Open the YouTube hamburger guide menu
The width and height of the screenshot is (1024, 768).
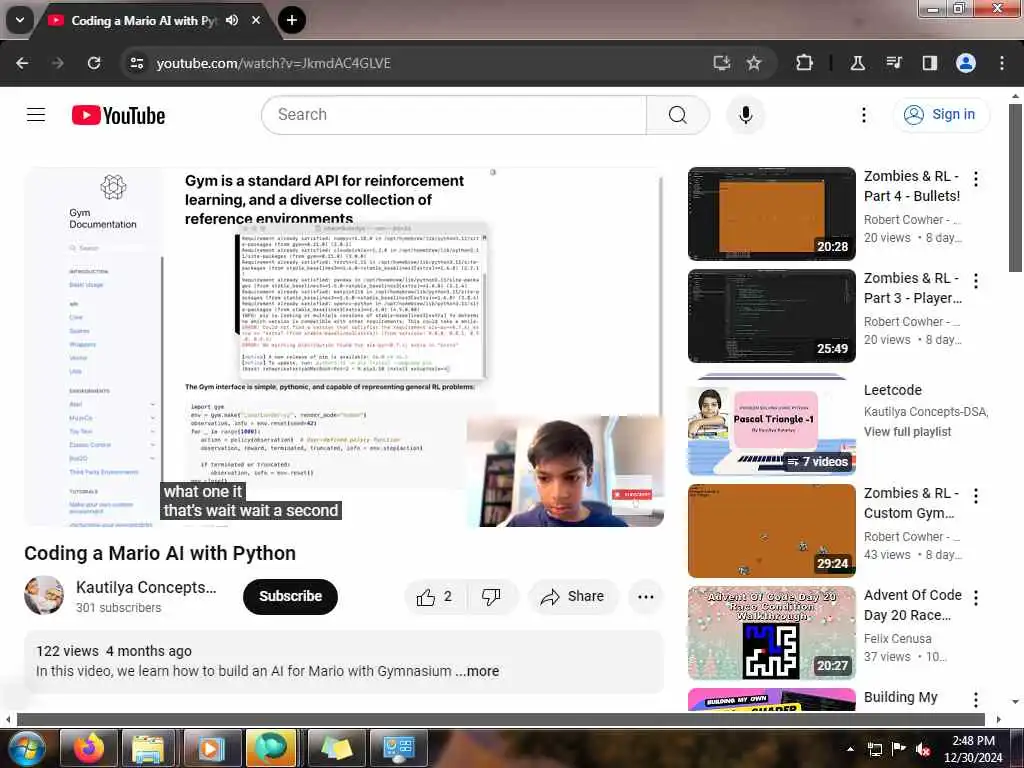point(36,115)
